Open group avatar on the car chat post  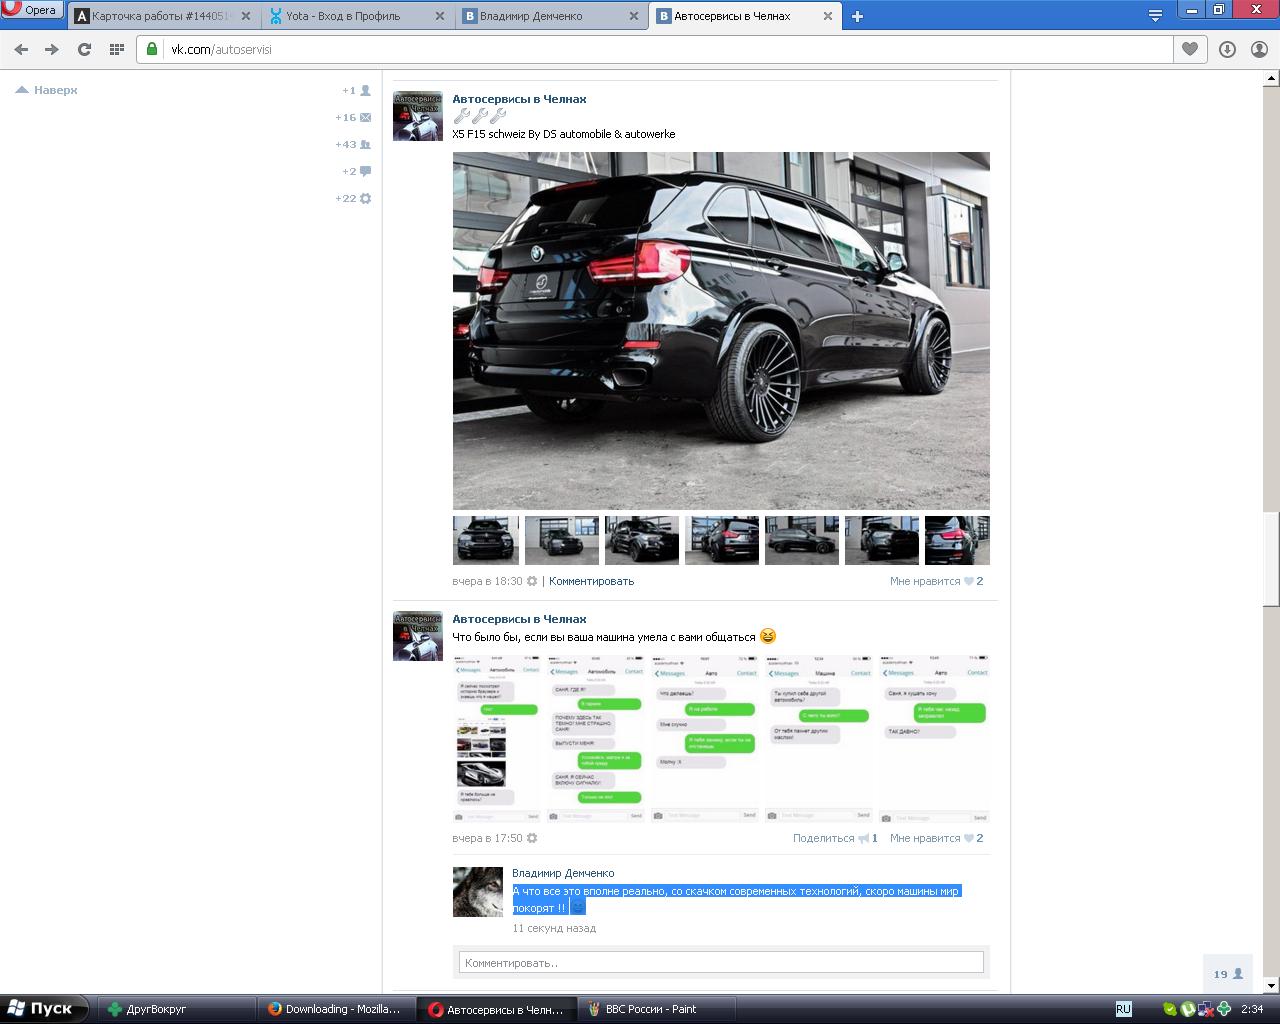point(418,636)
